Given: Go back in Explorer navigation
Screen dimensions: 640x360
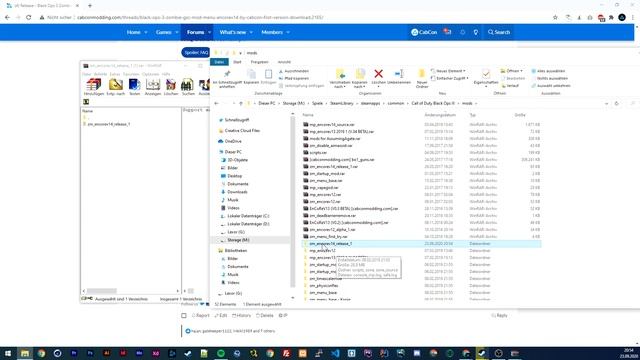Looking at the screenshot, I should pos(216,104).
